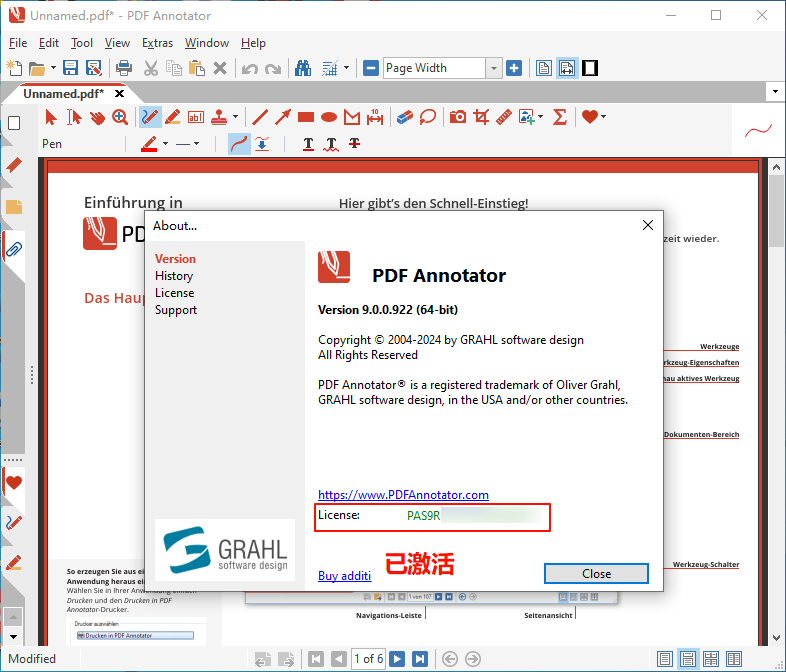The image size is (786, 672).
Task: Select History in About dialog
Action: [x=174, y=276]
